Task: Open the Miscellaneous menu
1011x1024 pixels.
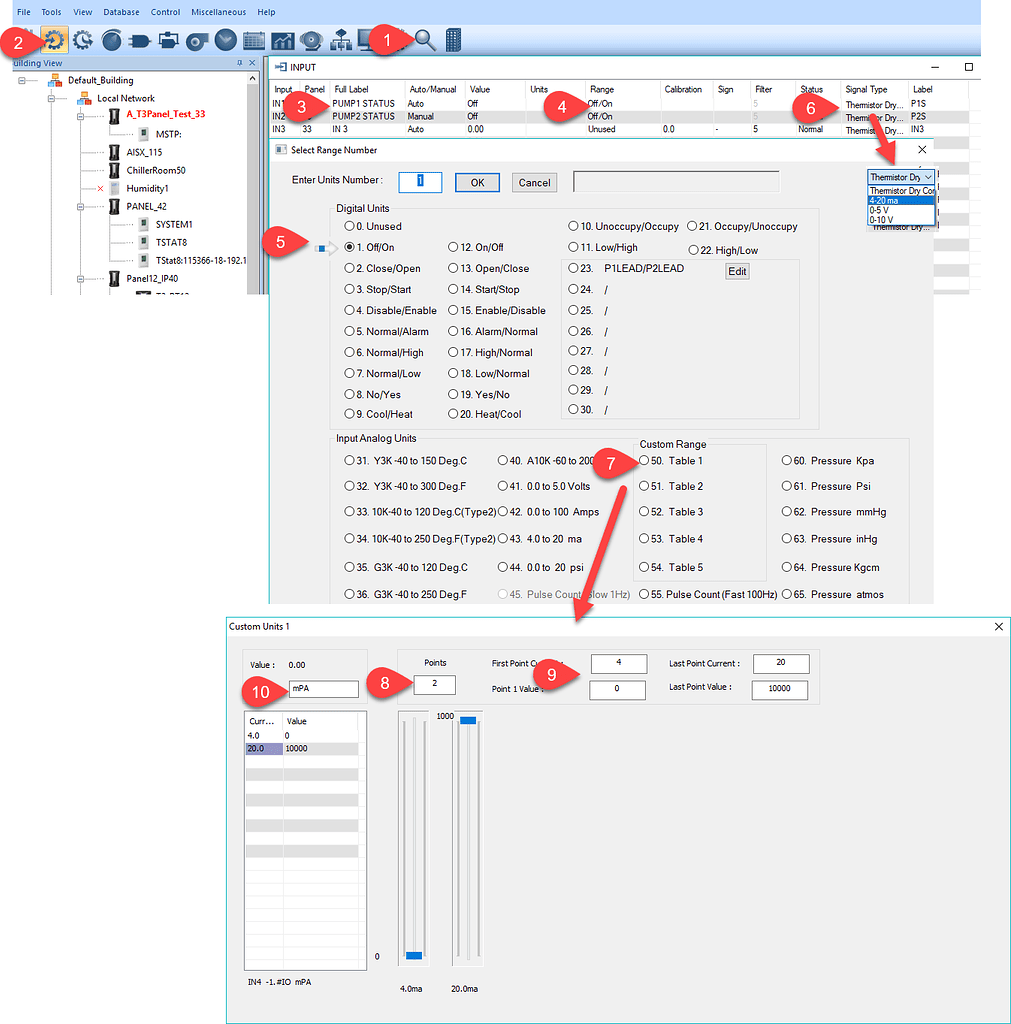Action: coord(217,12)
